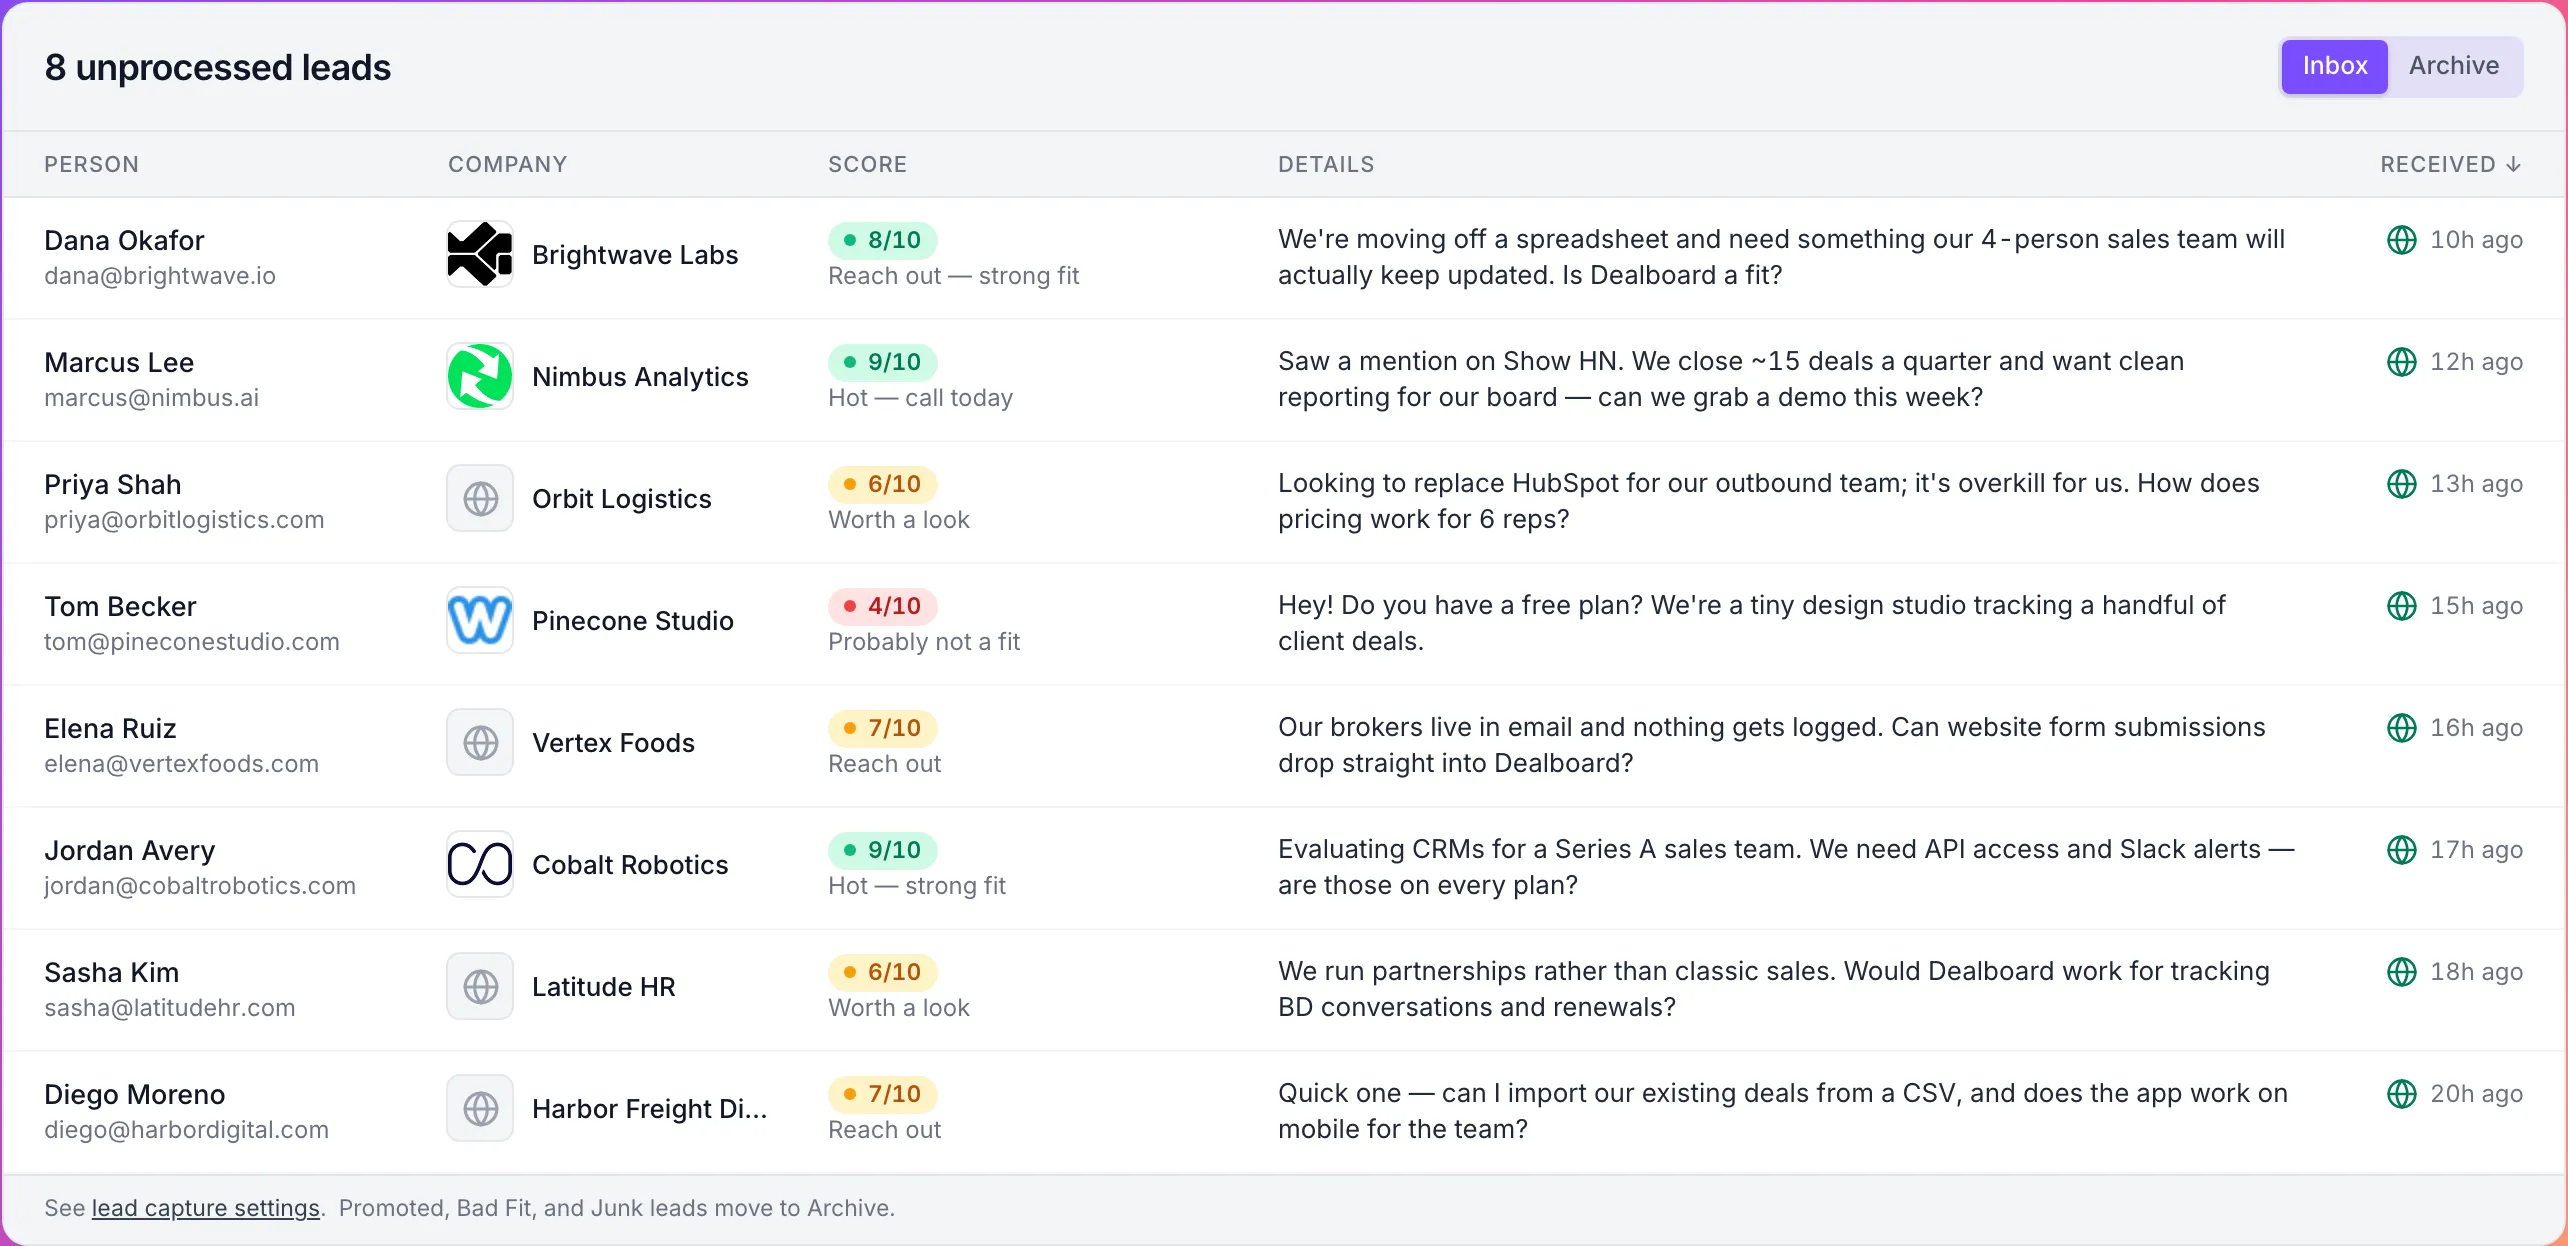Click the web source icon beside 16h ago
The width and height of the screenshot is (2568, 1246).
point(2401,728)
